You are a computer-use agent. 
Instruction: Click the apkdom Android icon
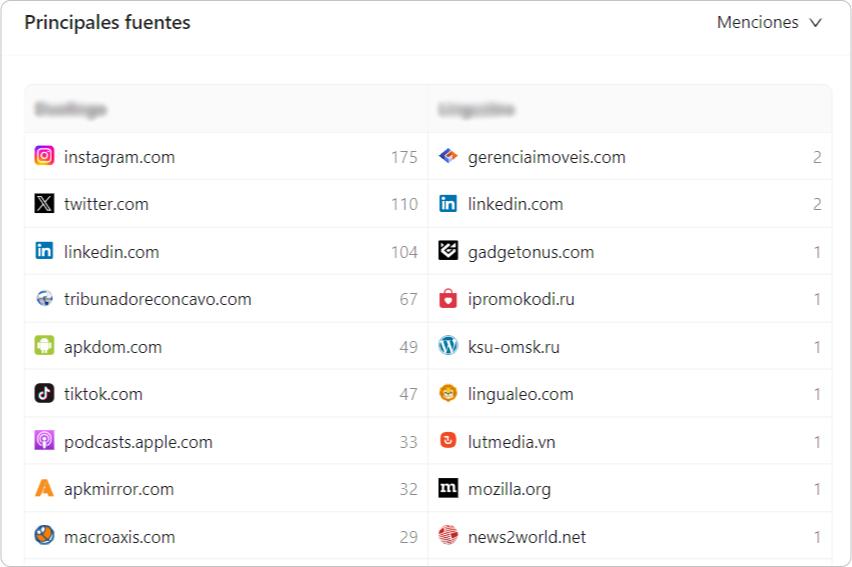[x=44, y=346]
